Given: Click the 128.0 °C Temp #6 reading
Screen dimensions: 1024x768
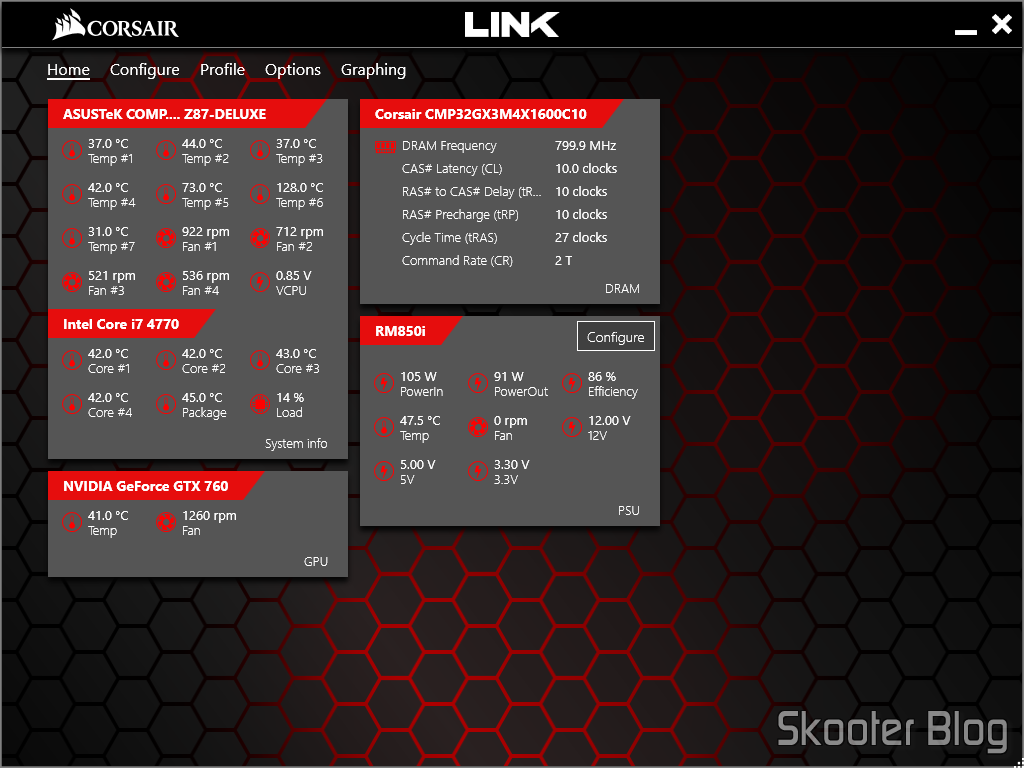Looking at the screenshot, I should (x=300, y=187).
